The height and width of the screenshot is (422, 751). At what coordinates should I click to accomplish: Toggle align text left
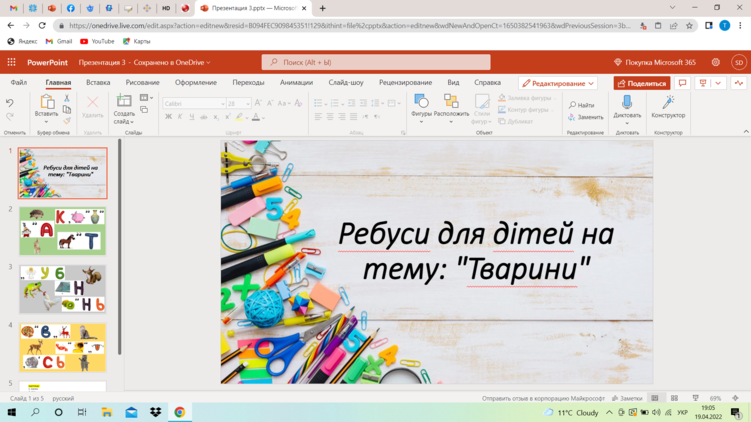tap(318, 116)
